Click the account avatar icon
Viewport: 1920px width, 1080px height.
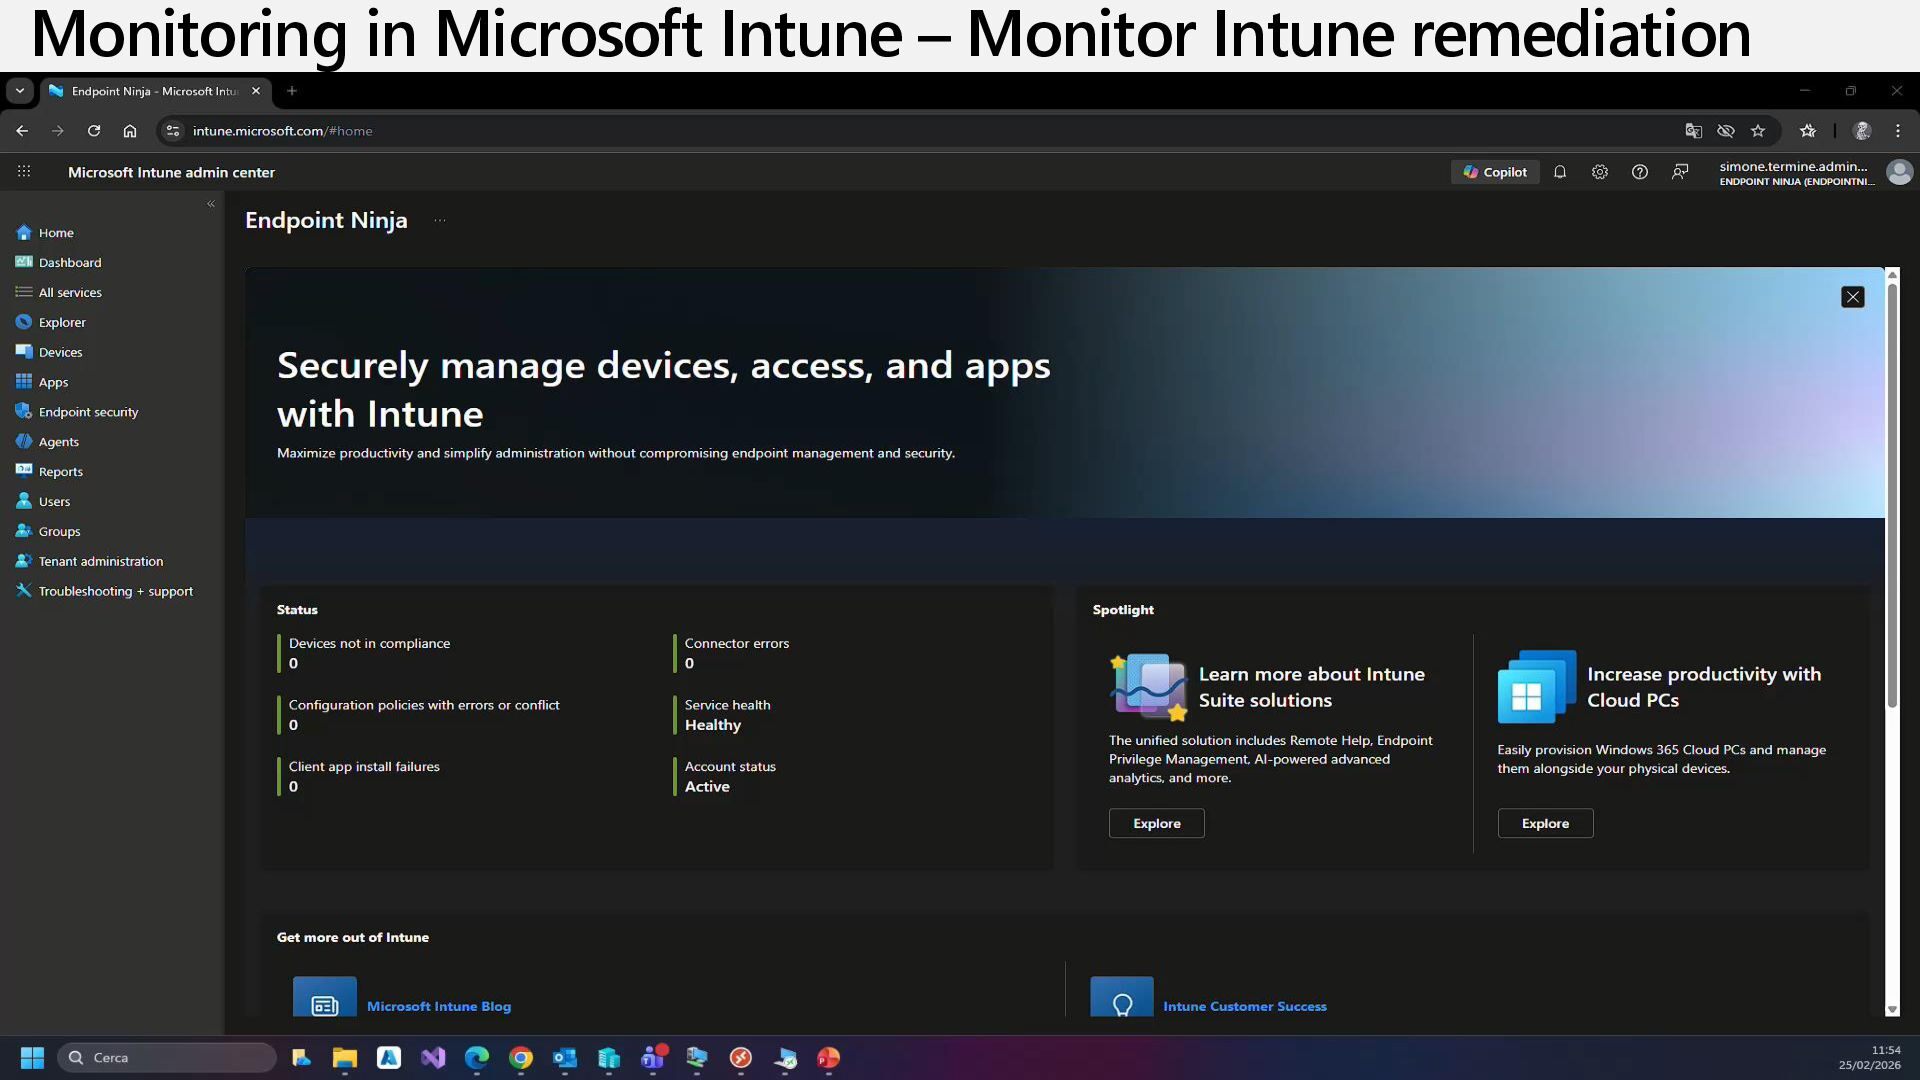tap(1899, 172)
